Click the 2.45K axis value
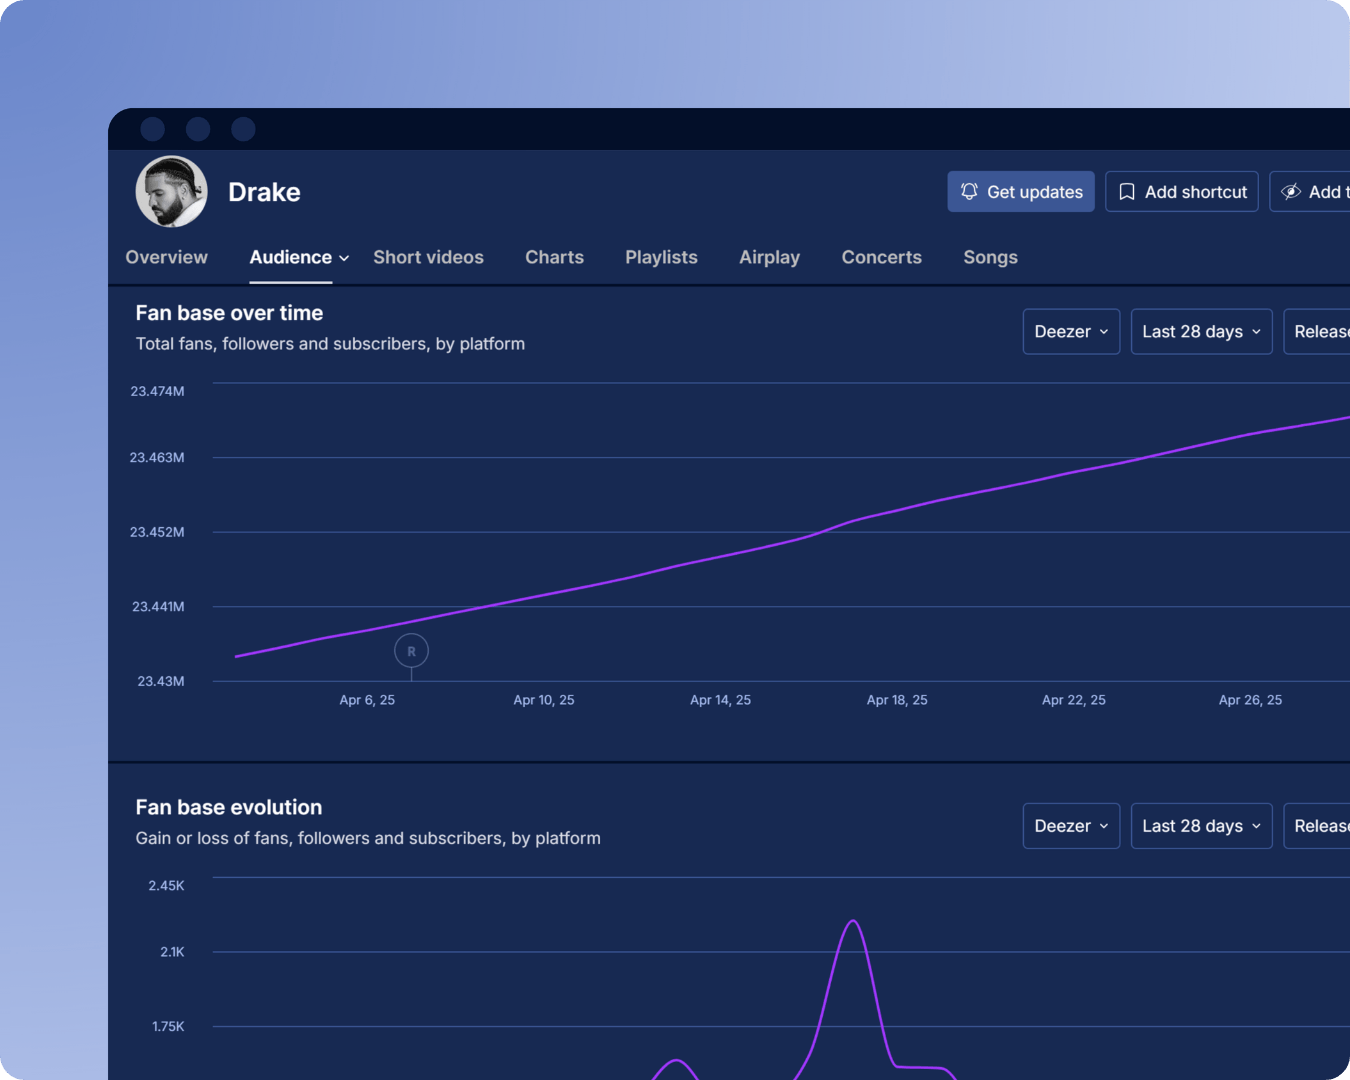 coord(166,885)
